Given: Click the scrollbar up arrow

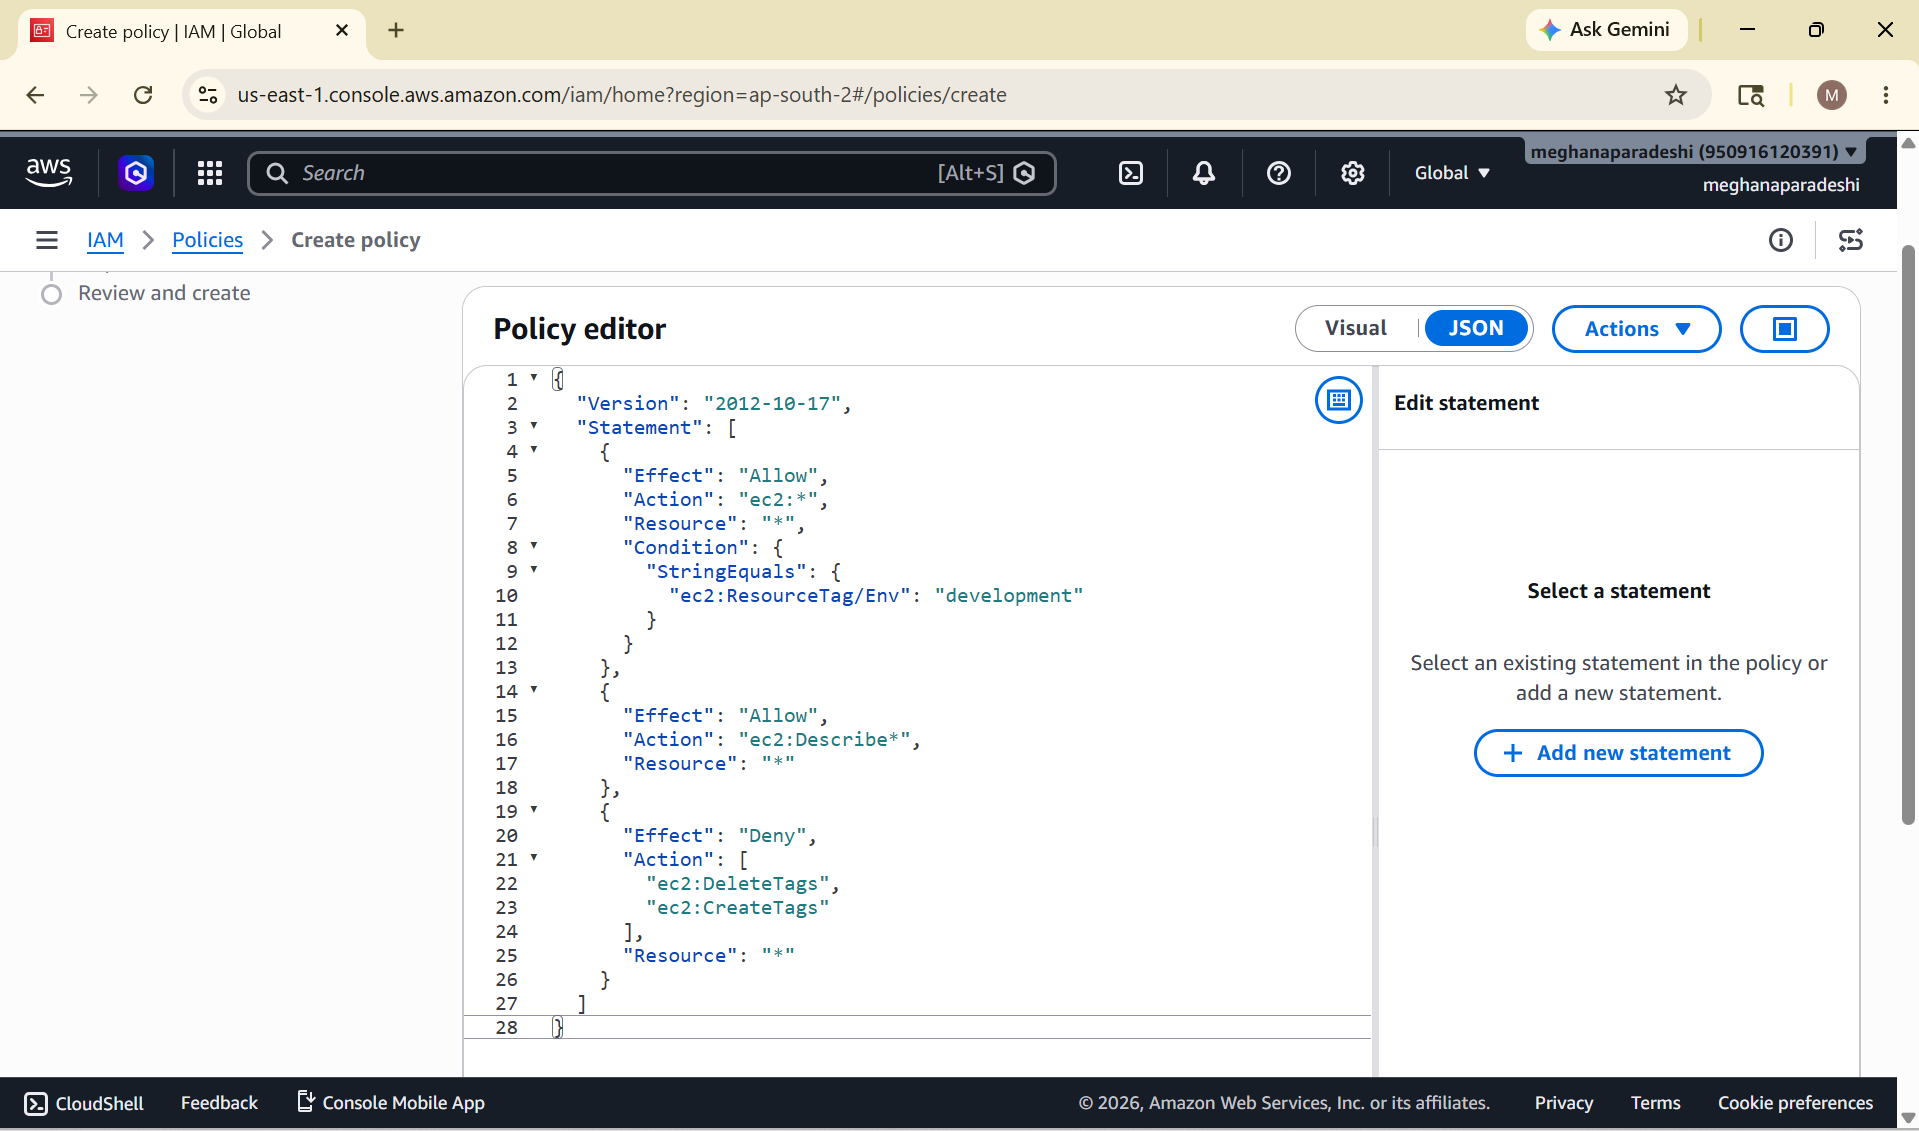Looking at the screenshot, I should (1908, 143).
